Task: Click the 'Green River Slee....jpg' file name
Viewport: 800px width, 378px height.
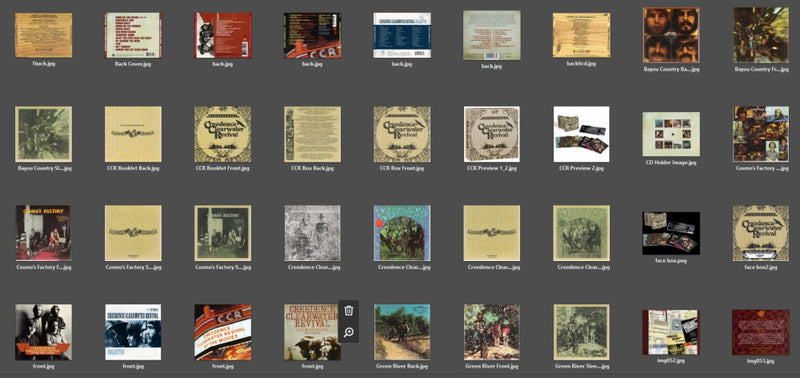Action: [x=581, y=366]
